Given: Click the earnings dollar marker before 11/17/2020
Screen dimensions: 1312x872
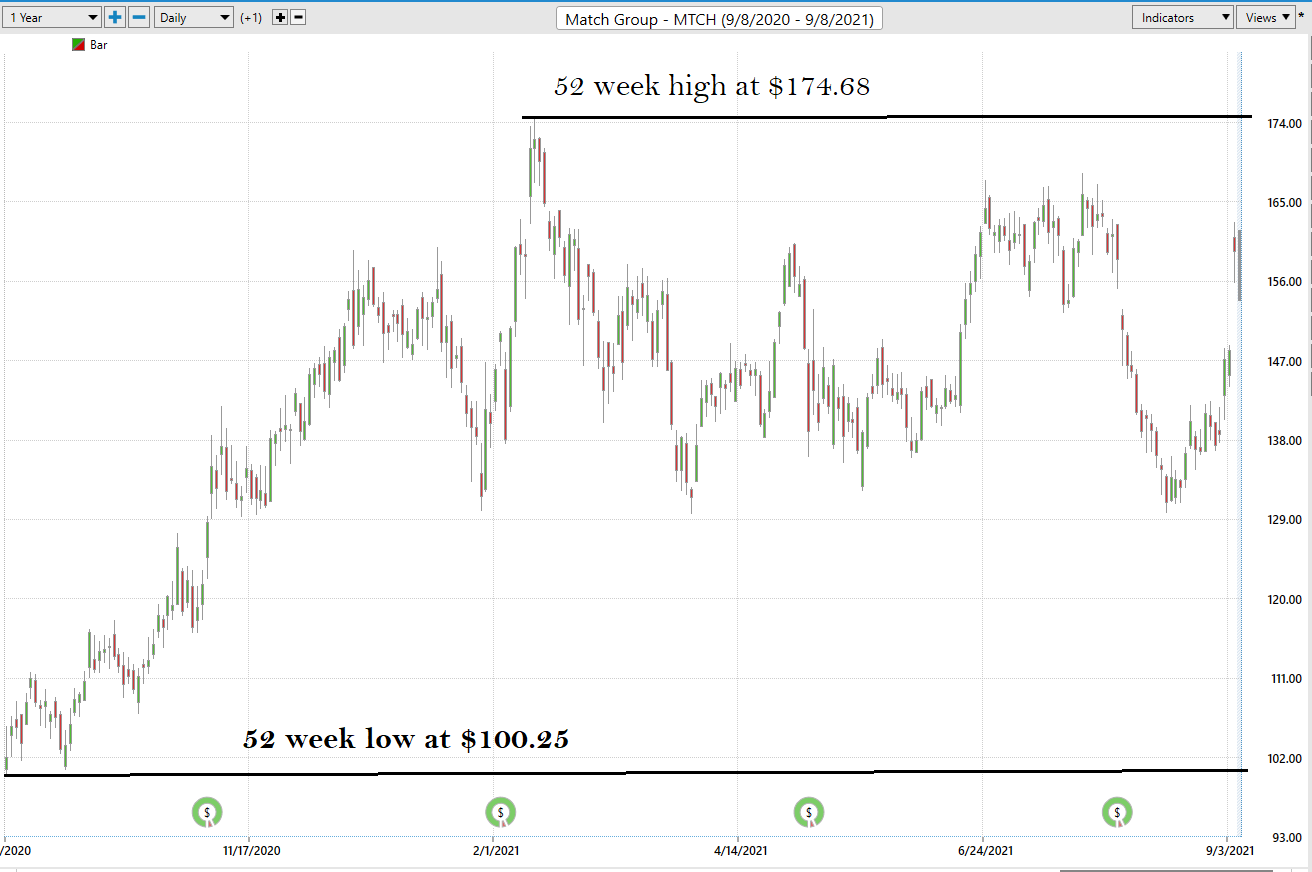Looking at the screenshot, I should pyautogui.click(x=207, y=813).
